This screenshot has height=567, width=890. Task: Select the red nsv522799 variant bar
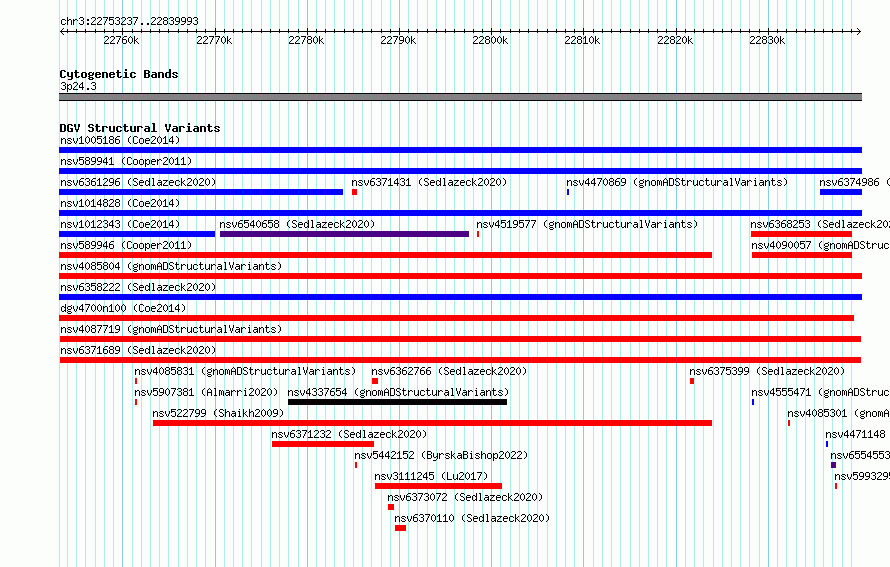[433, 423]
